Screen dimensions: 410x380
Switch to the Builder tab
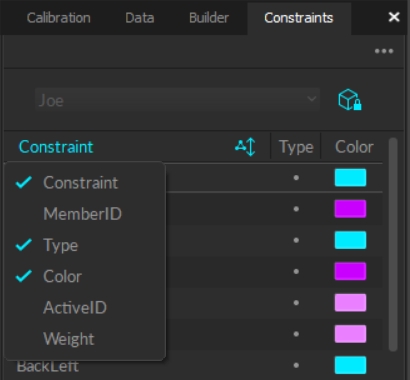tap(209, 18)
